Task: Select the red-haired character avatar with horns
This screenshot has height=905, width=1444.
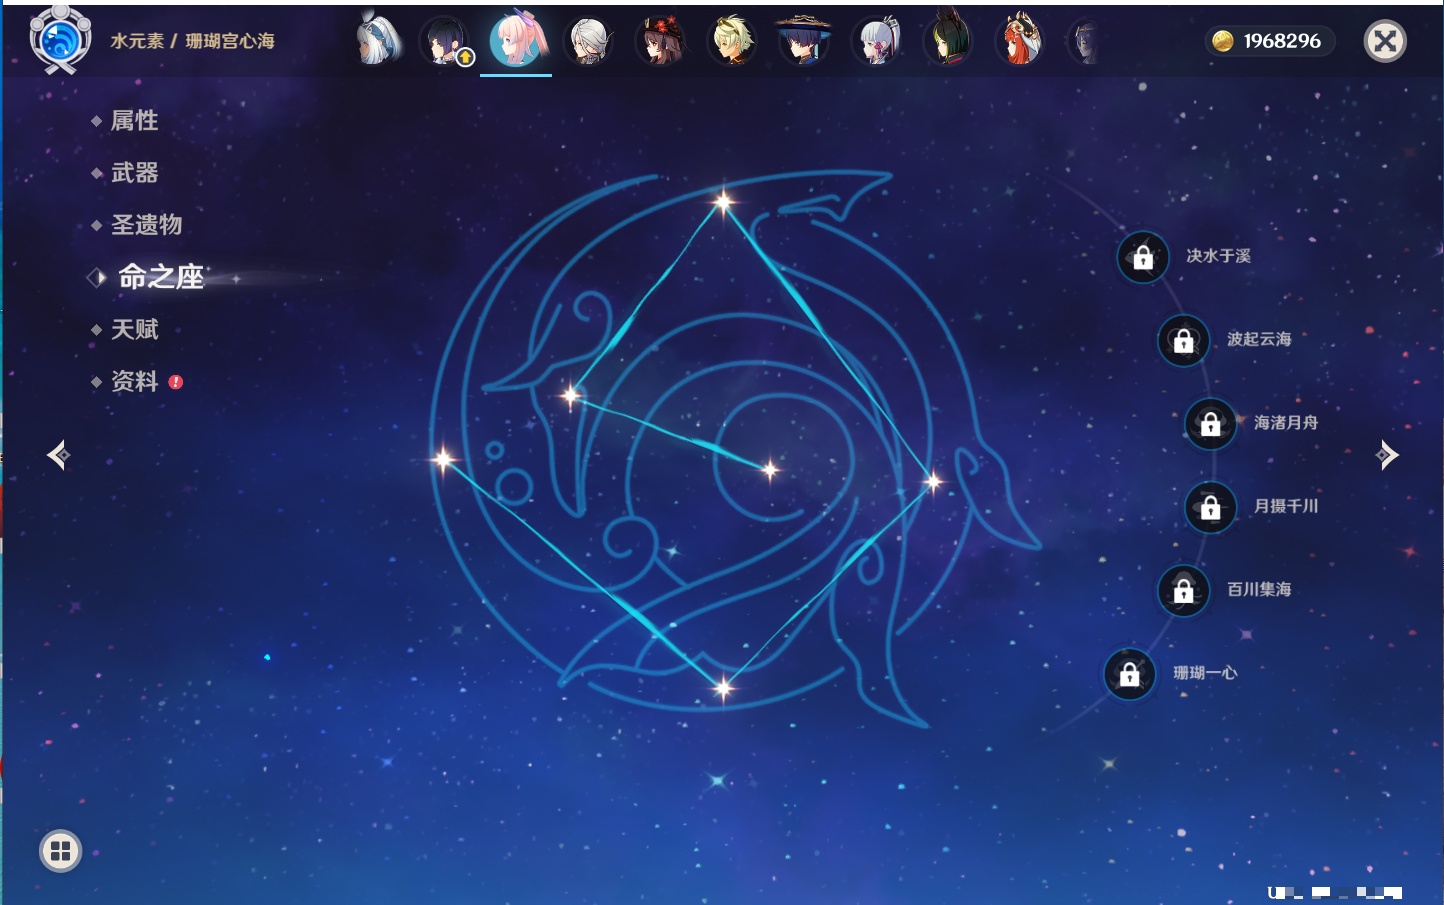Action: coord(1019,42)
